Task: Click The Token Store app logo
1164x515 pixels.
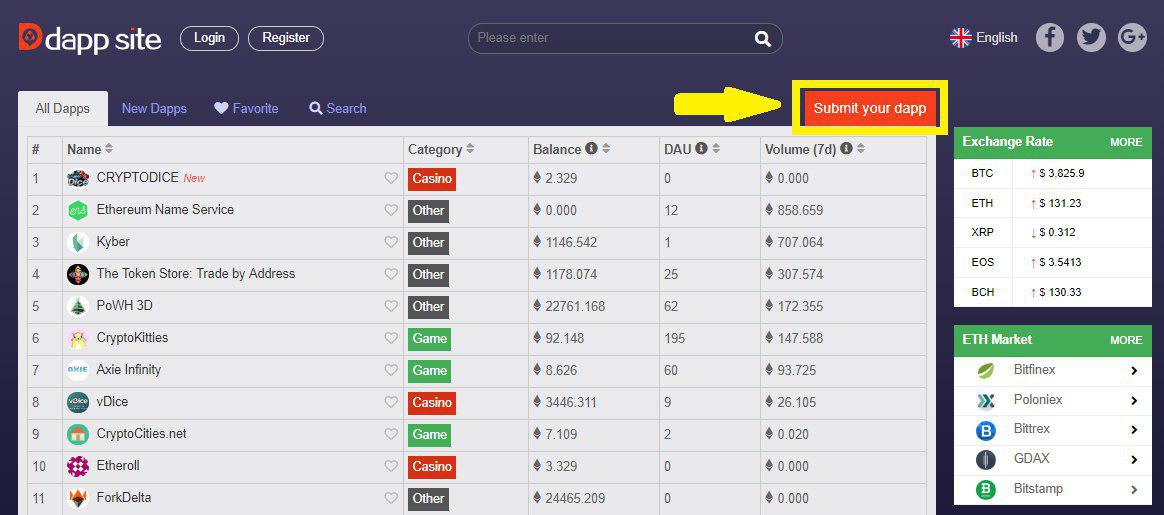Action: 78,275
